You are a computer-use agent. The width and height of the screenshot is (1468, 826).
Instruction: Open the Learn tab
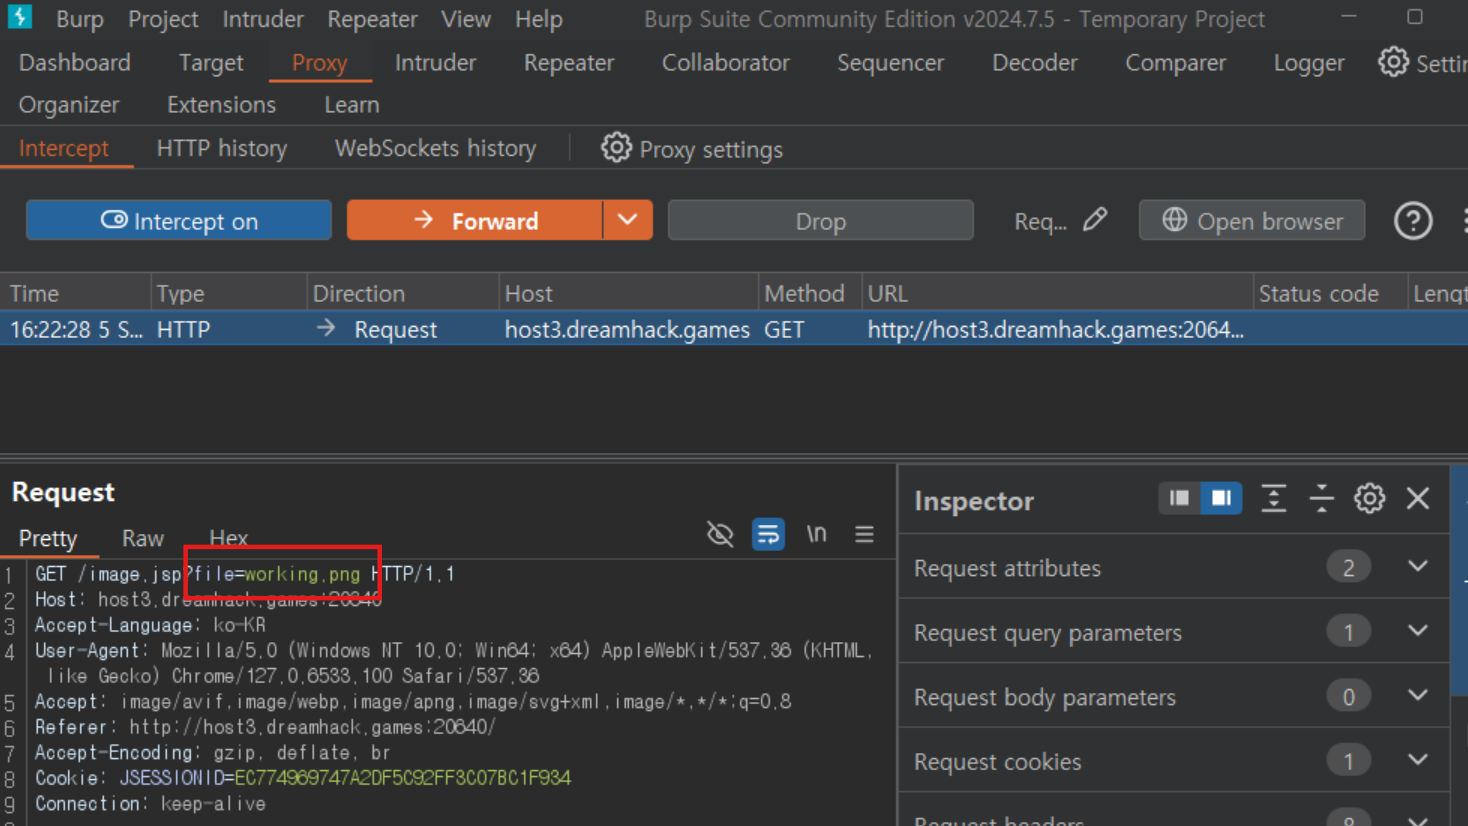(352, 104)
